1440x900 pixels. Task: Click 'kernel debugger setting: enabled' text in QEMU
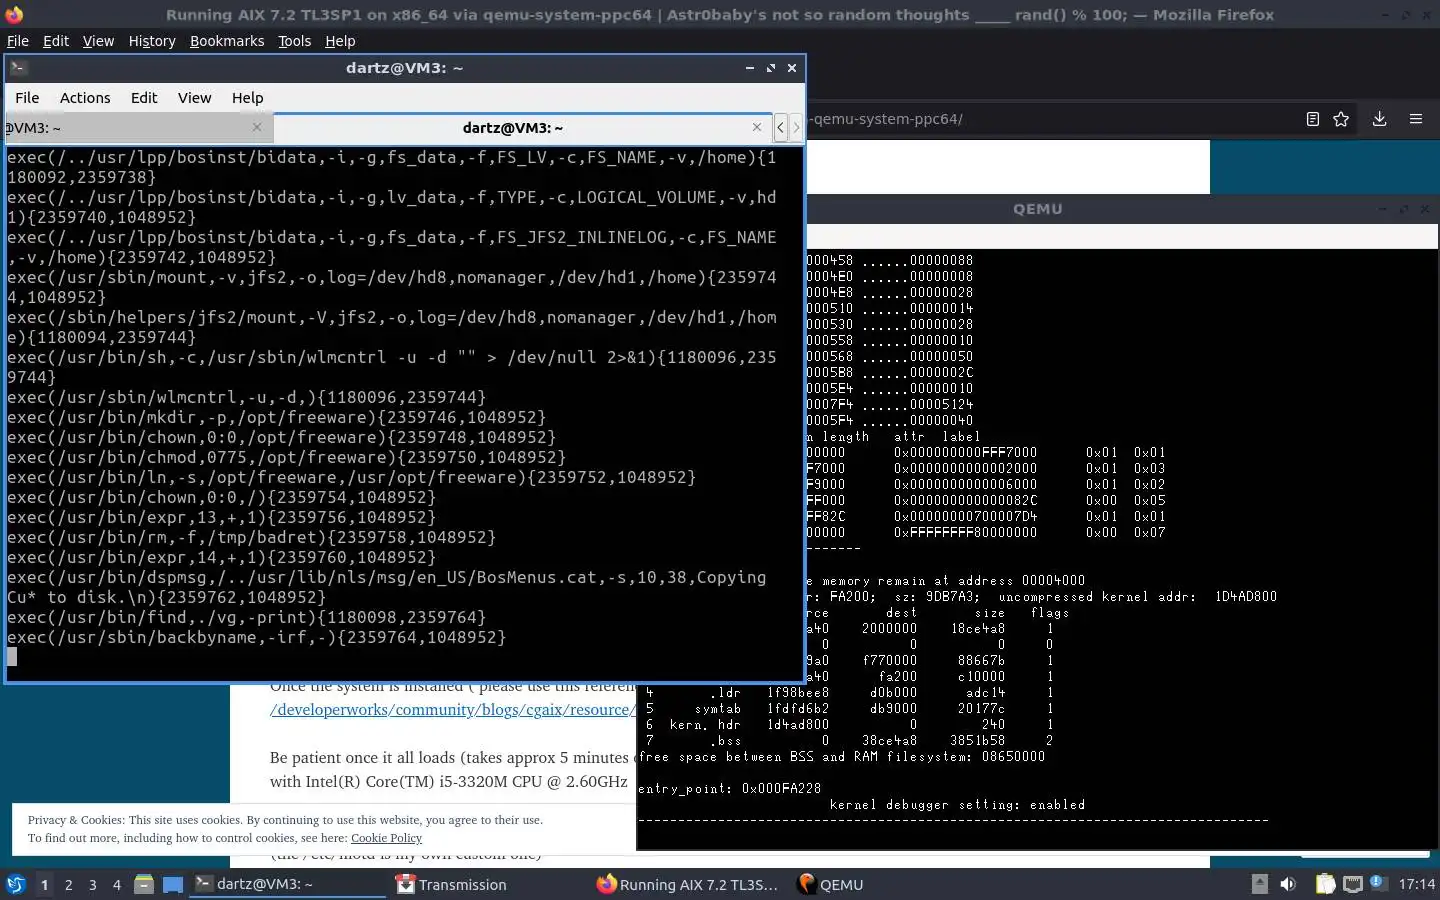tap(957, 804)
